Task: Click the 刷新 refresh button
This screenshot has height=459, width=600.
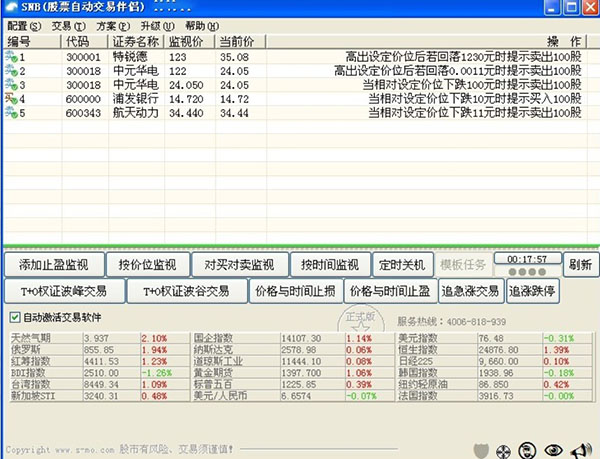Action: point(579,265)
